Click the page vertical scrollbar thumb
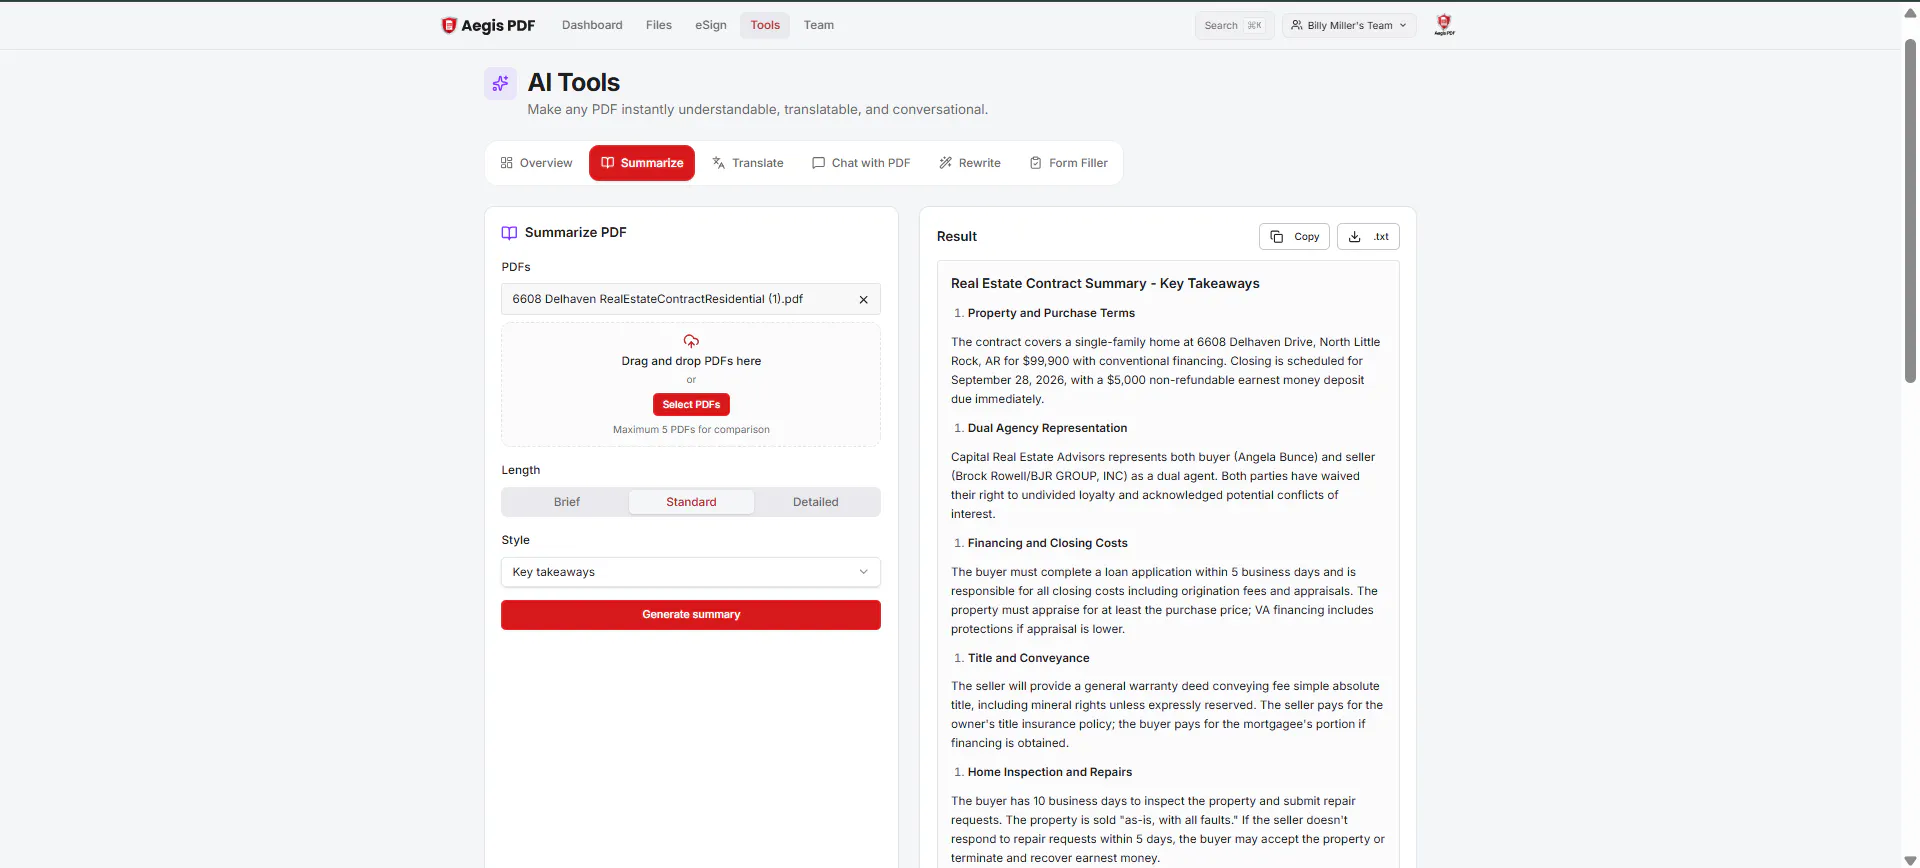 pyautogui.click(x=1910, y=210)
